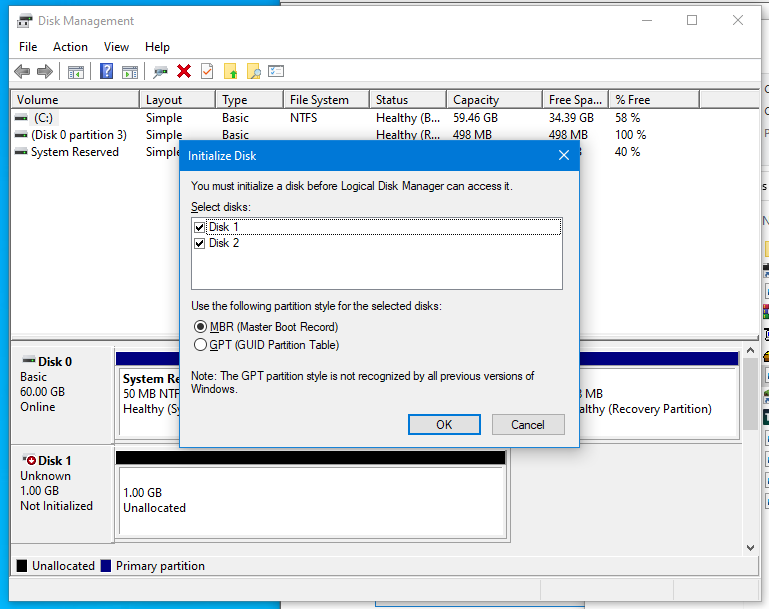Click the Disk 1 header panel
769x609 pixels.
point(62,494)
